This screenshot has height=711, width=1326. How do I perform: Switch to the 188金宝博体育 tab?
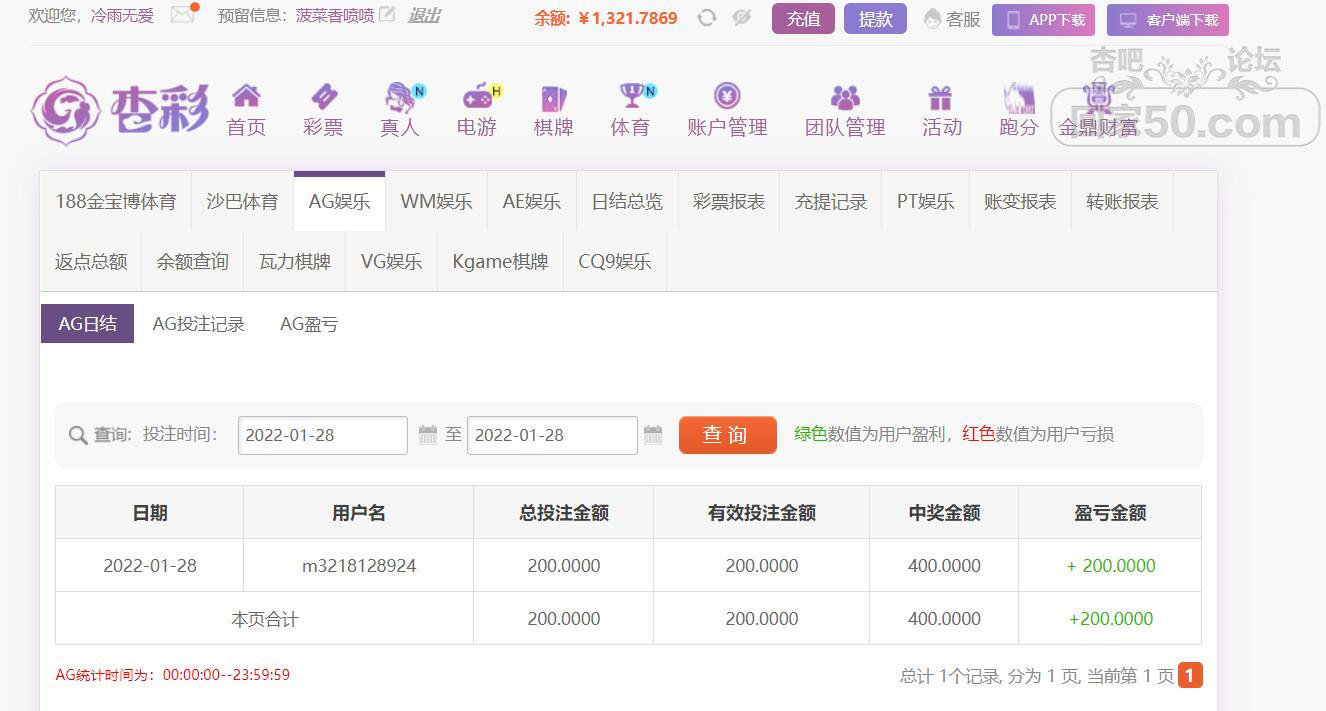[x=115, y=201]
